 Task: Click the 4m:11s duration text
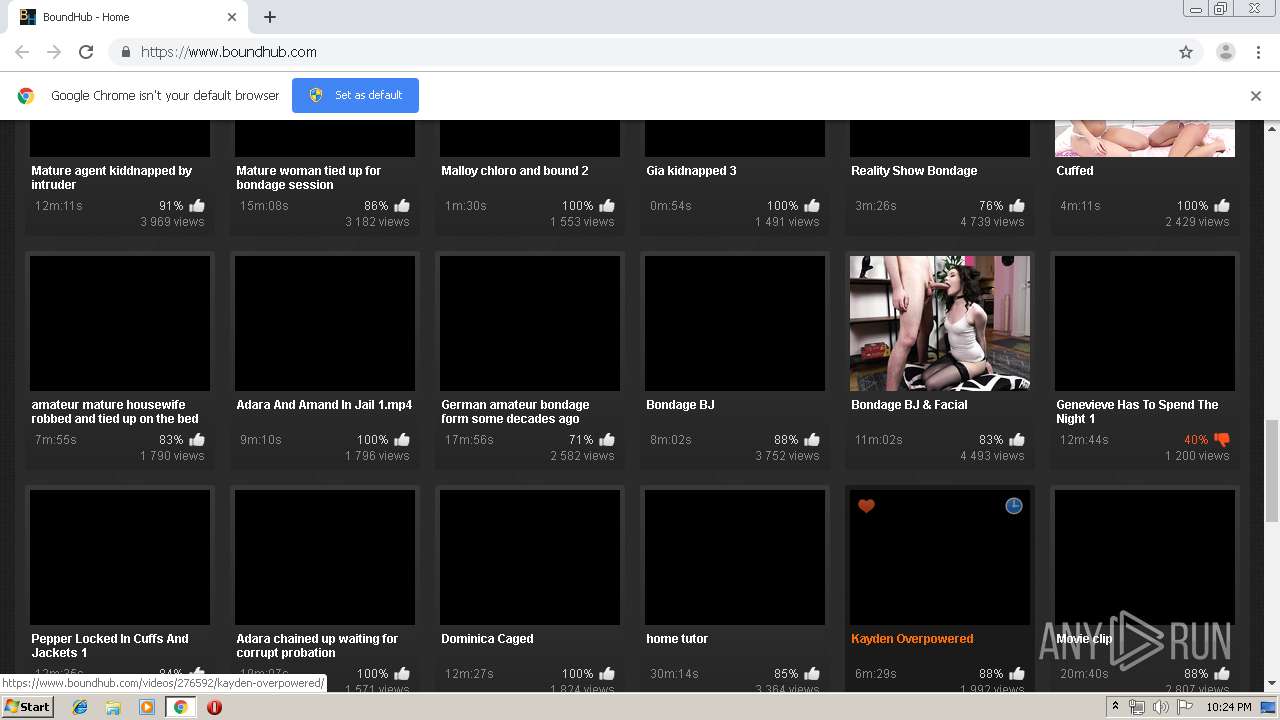[1080, 206]
